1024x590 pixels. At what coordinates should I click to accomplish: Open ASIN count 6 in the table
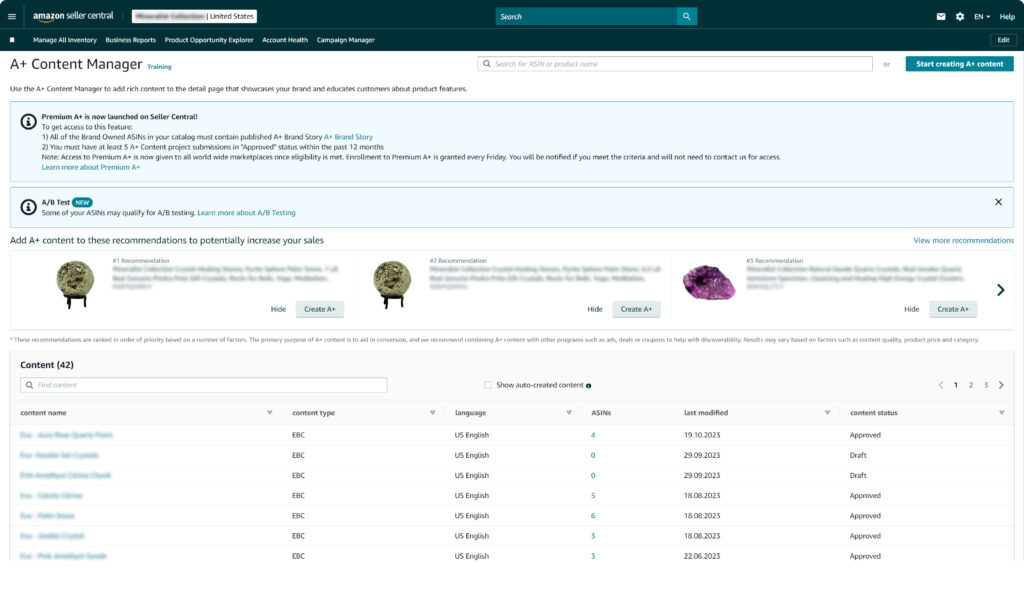pos(593,516)
